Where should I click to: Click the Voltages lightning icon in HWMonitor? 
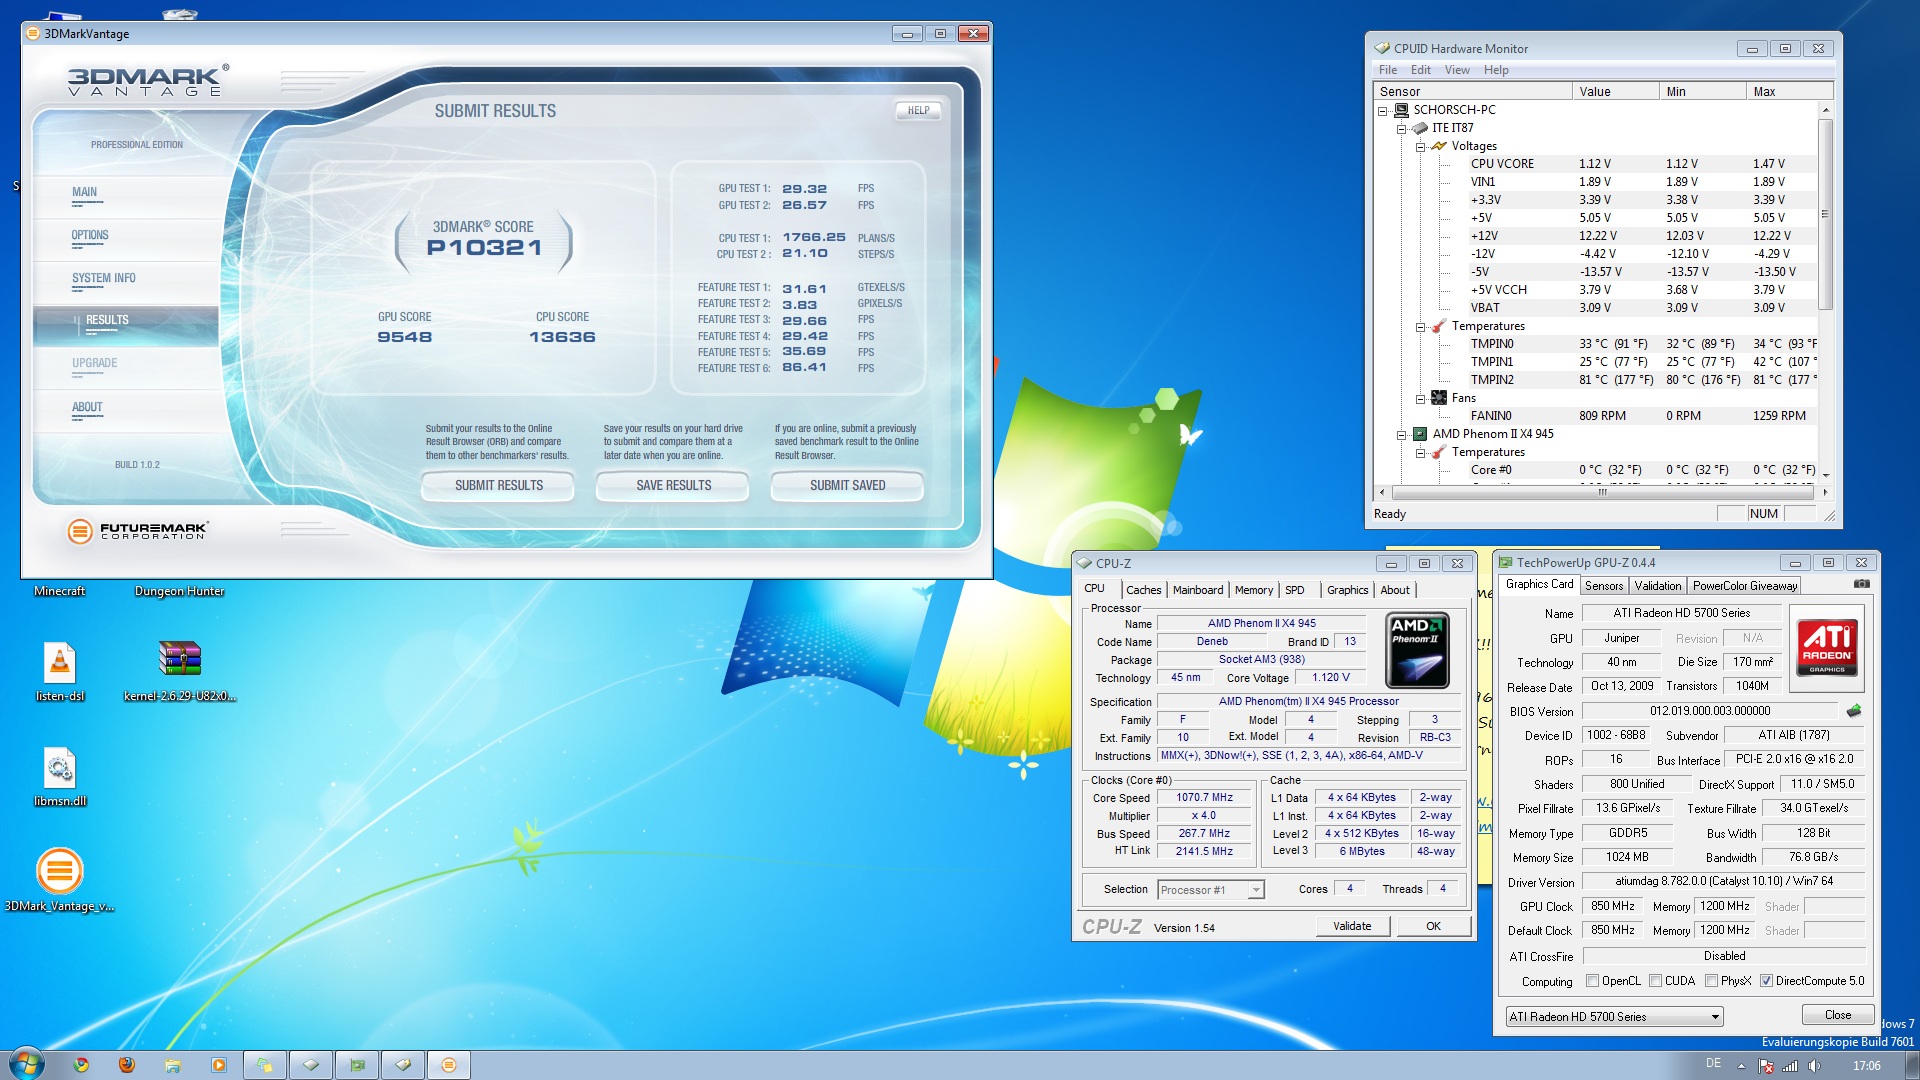click(1440, 146)
